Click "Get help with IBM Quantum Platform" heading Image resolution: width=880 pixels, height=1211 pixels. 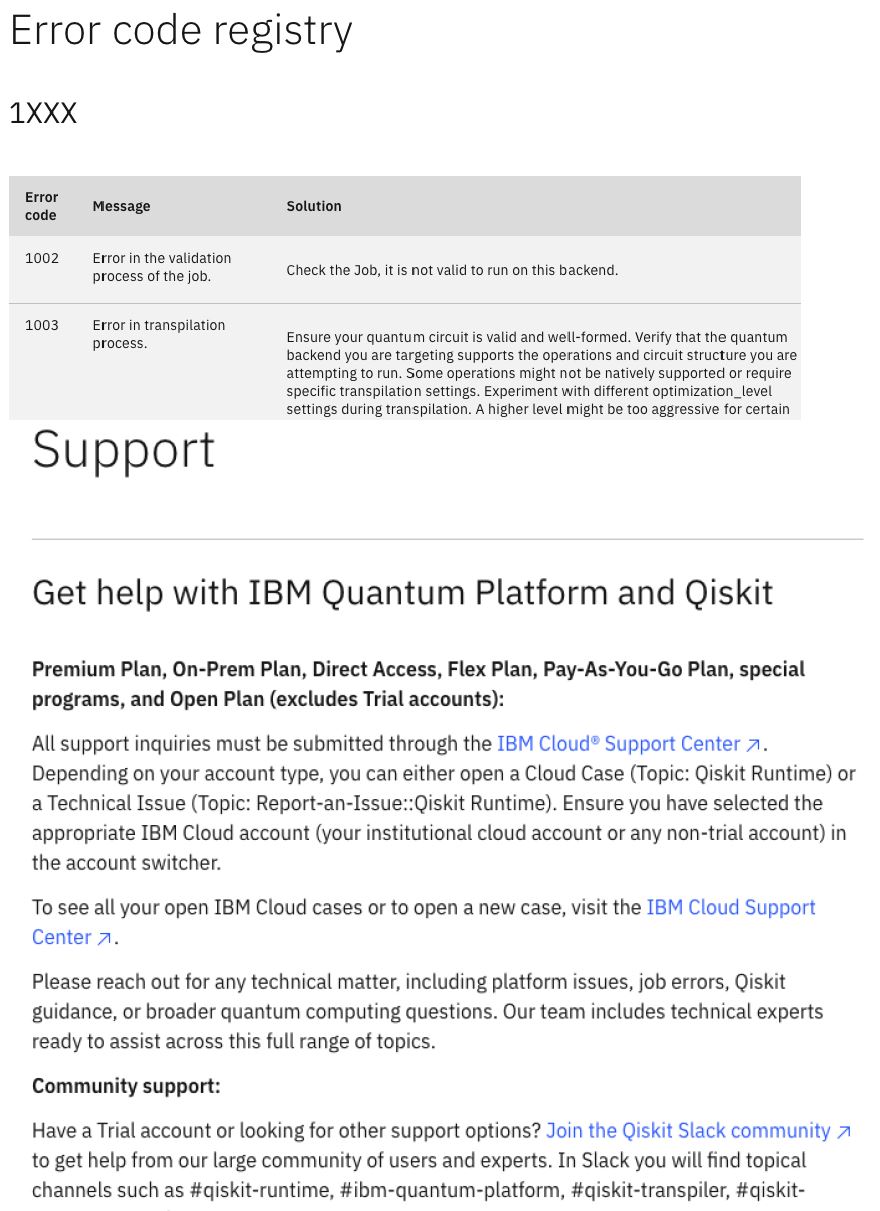click(402, 592)
